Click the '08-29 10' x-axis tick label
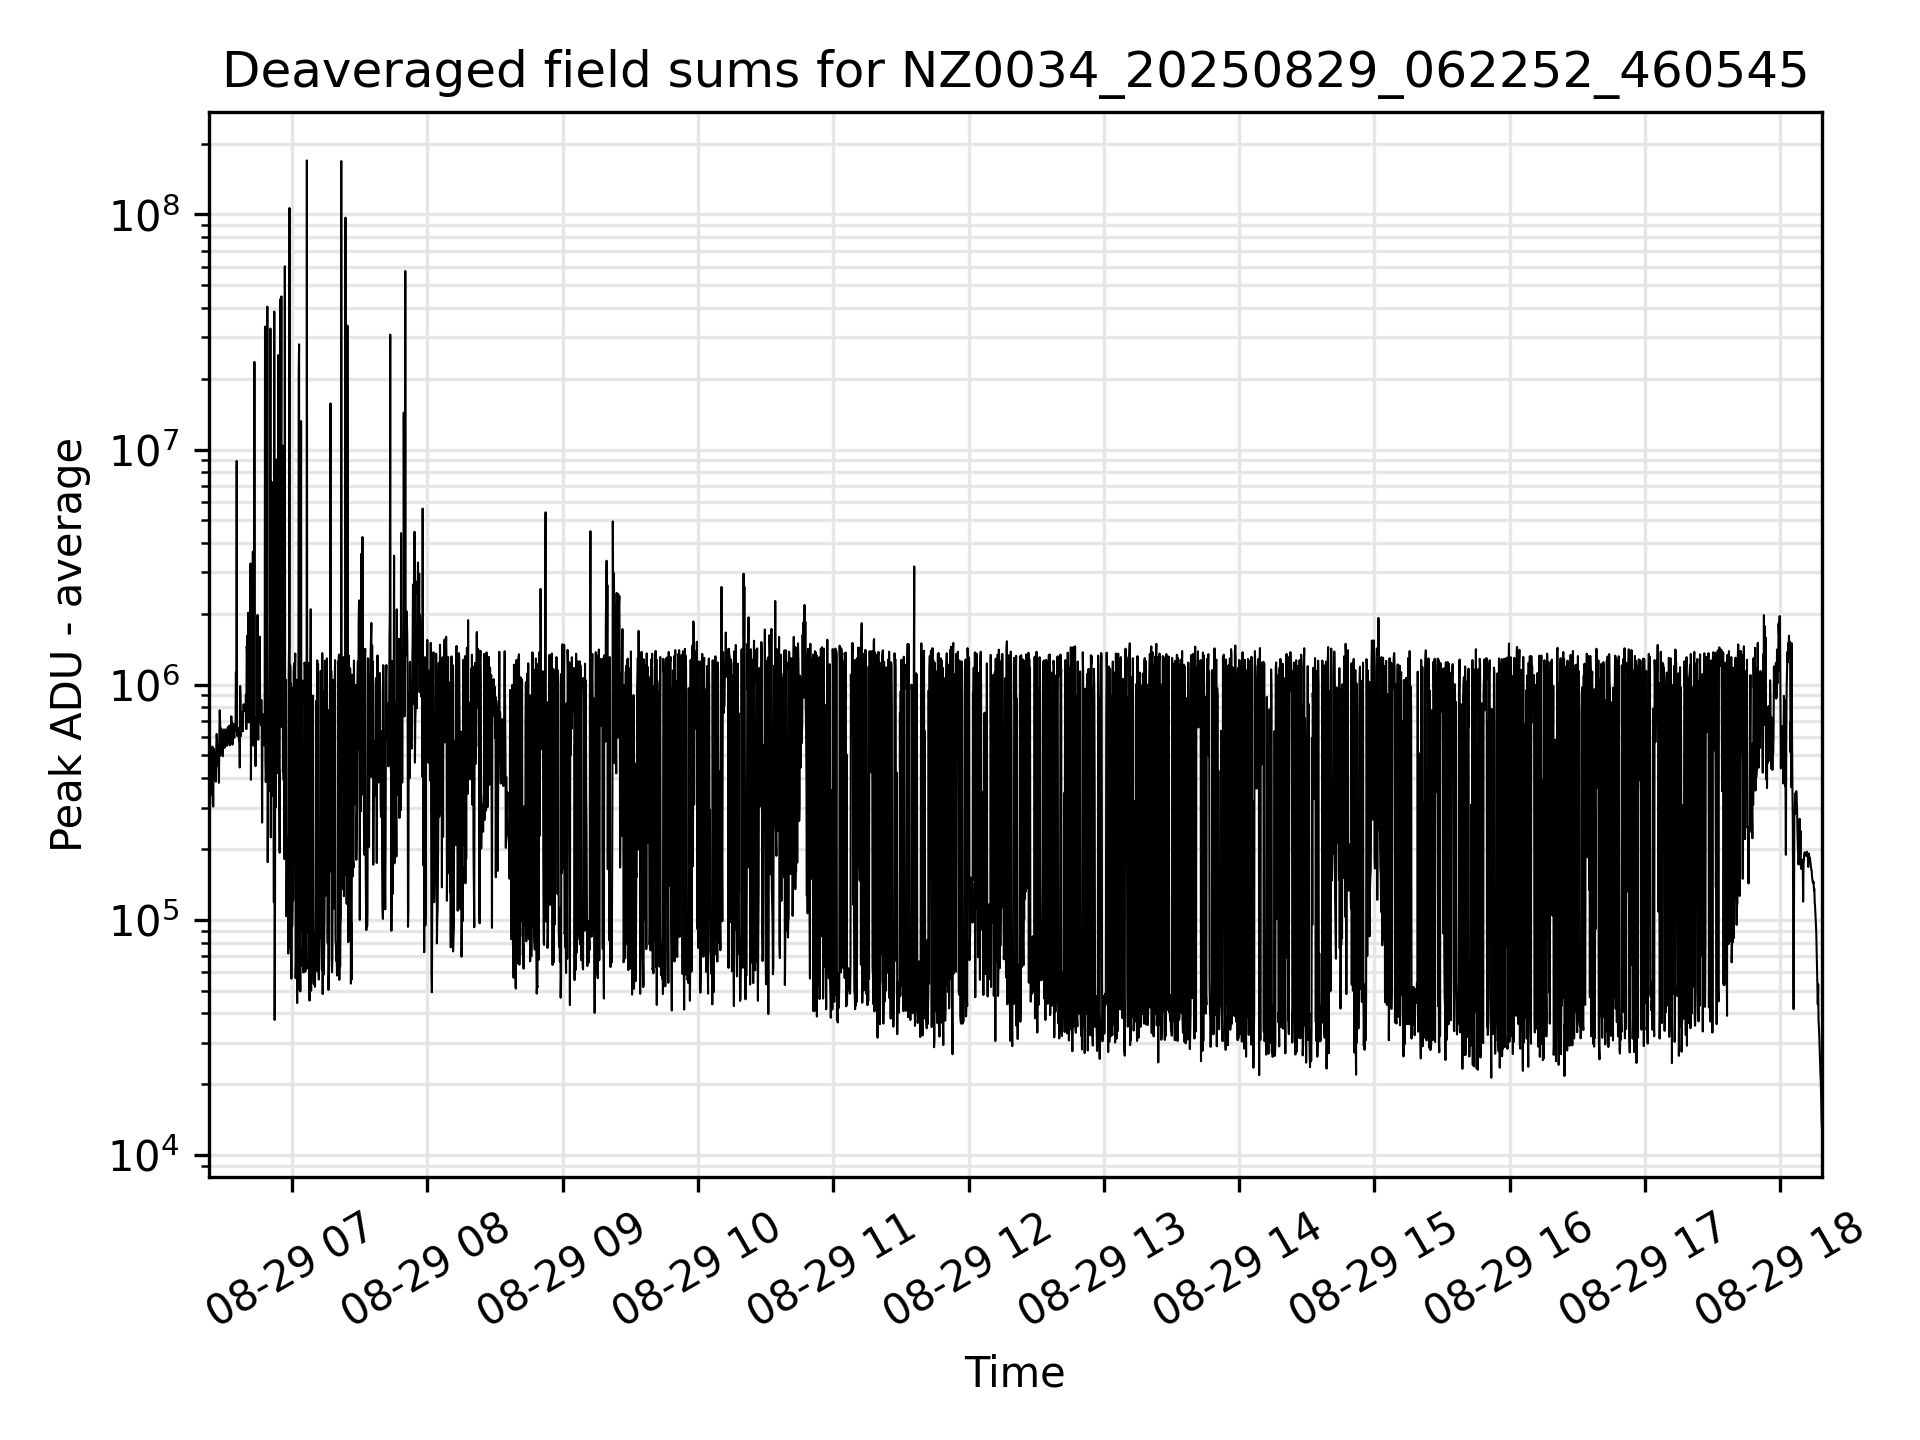 point(695,1270)
